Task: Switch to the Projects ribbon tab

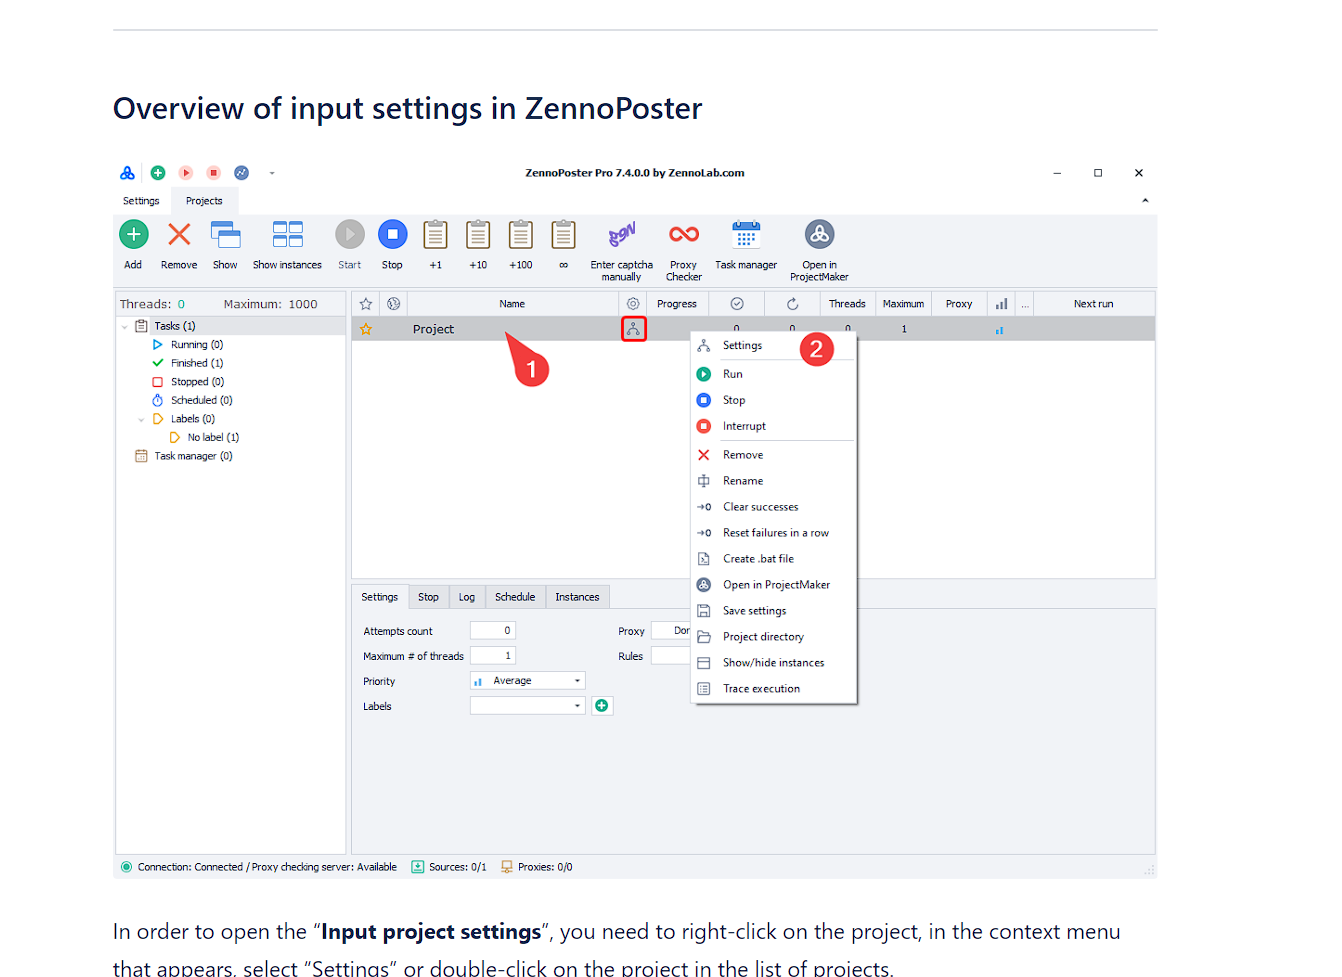Action: [x=204, y=201]
